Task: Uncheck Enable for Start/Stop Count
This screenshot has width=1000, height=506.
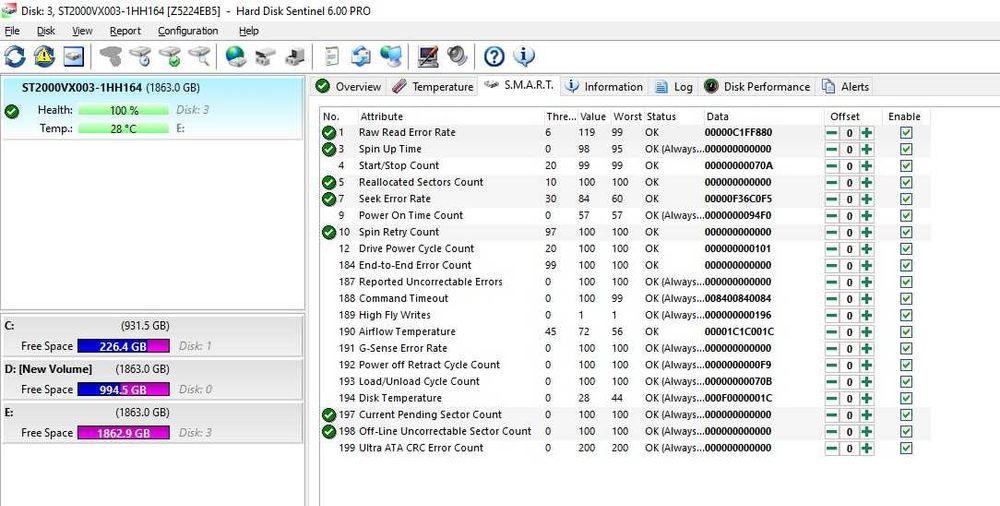Action: tap(906, 166)
